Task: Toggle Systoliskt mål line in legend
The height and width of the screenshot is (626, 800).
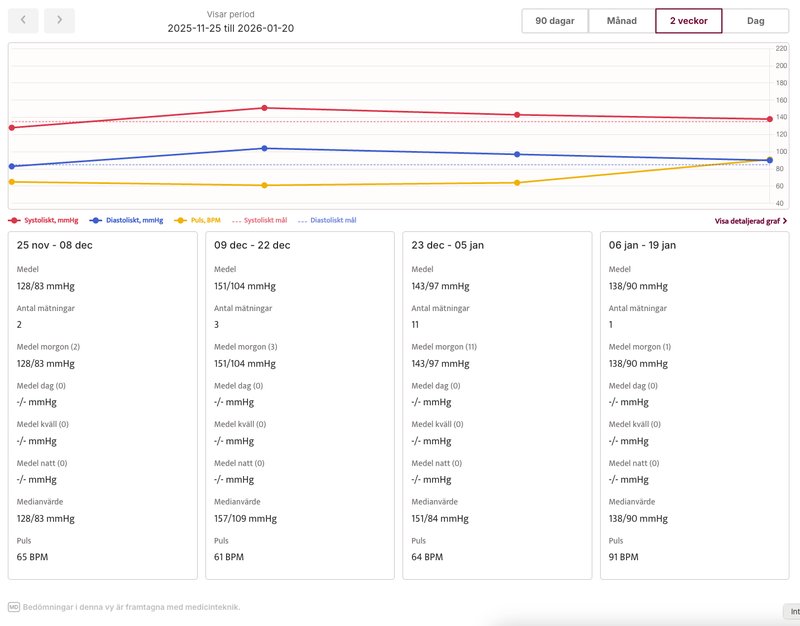Action: [260, 220]
